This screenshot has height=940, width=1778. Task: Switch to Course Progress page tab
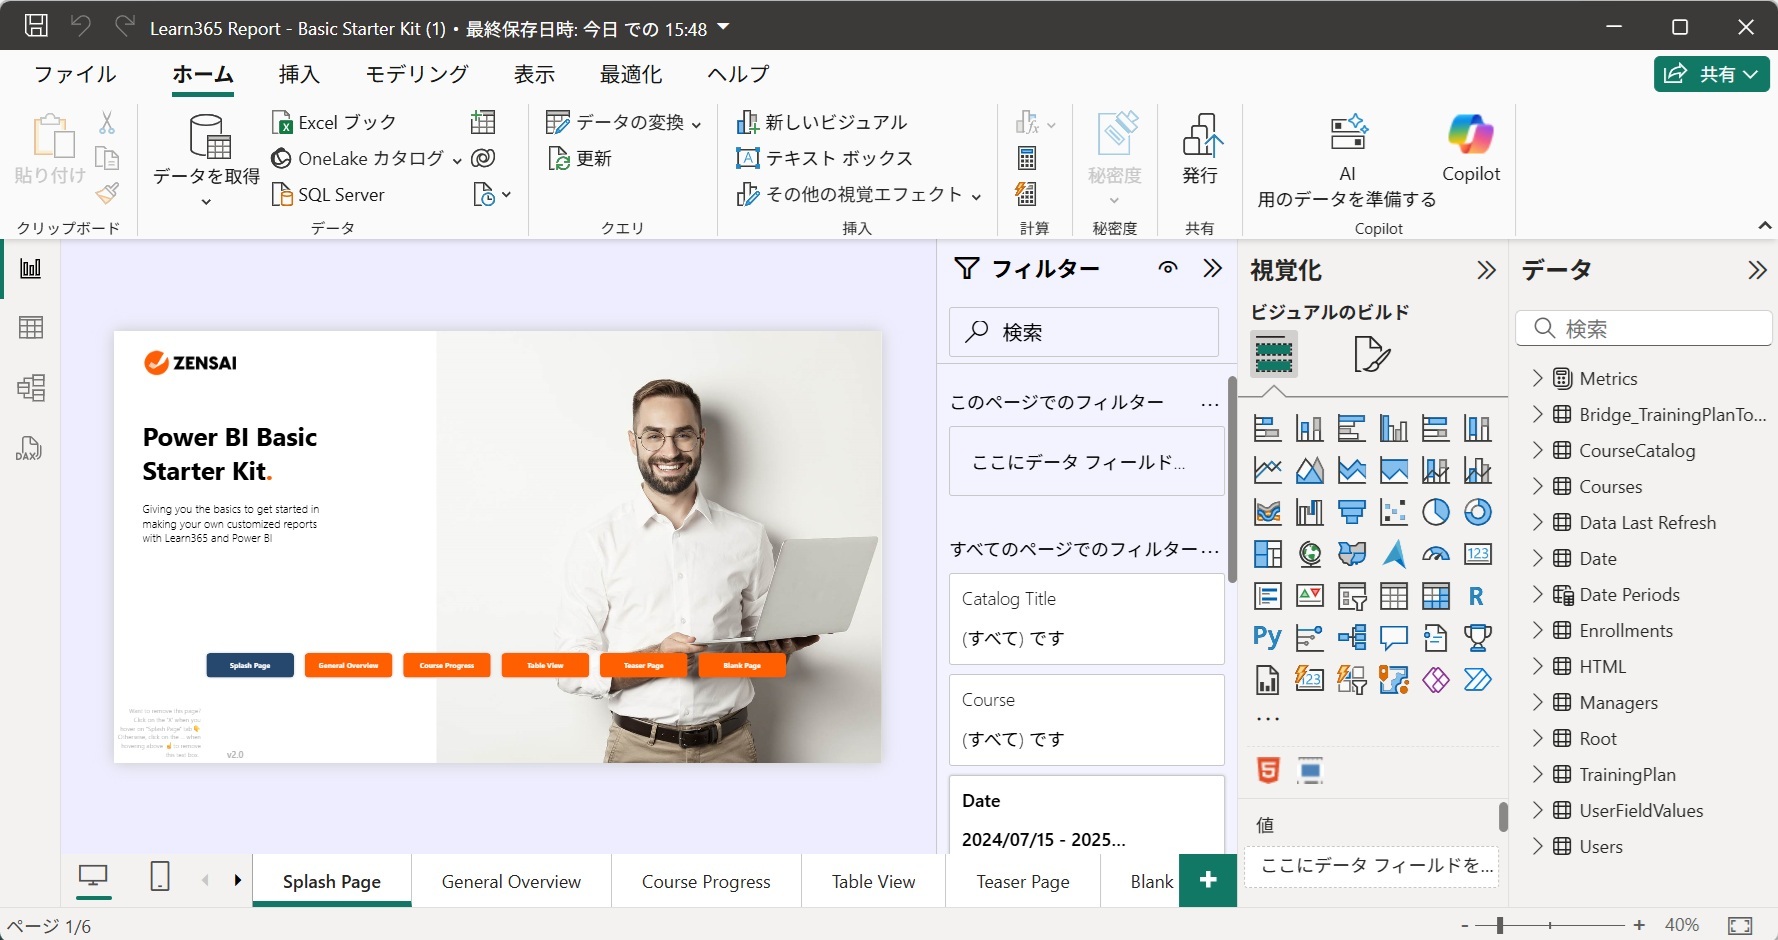tap(706, 881)
